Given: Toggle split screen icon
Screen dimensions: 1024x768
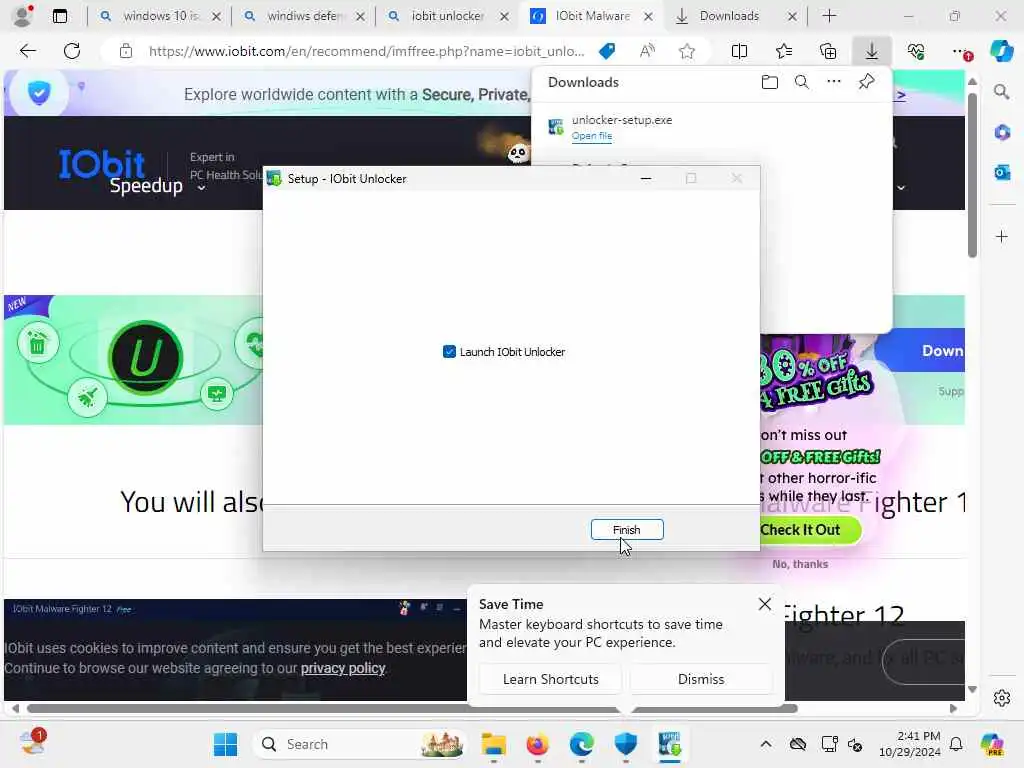Looking at the screenshot, I should tap(739, 51).
